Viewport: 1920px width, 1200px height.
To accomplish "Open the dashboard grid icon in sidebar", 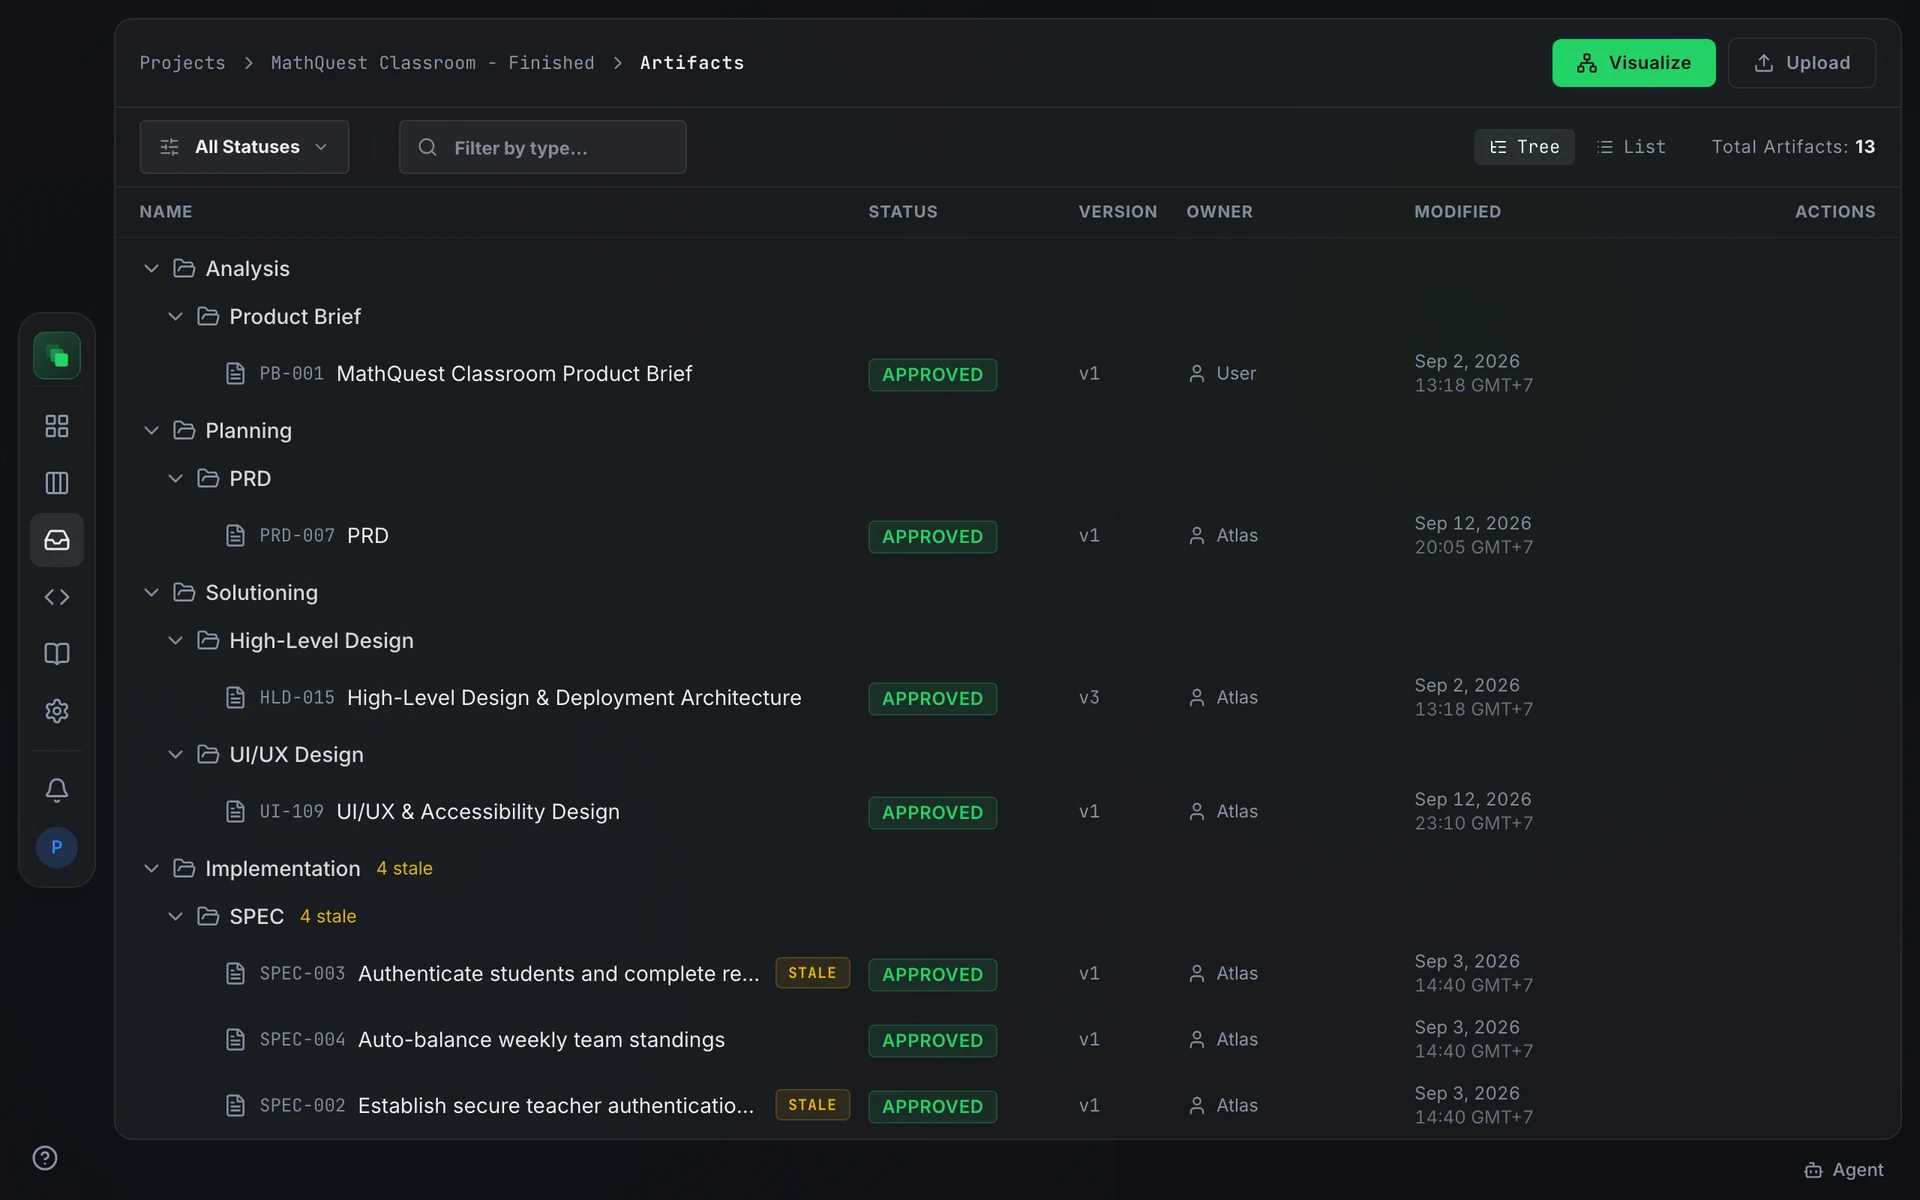I will click(x=57, y=426).
